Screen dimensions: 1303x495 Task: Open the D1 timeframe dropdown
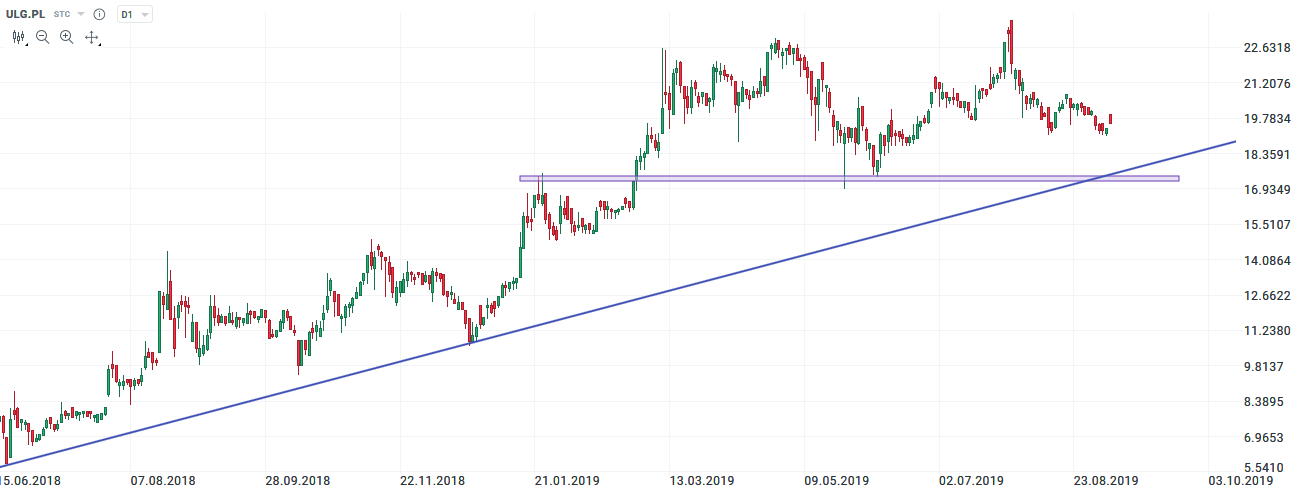(x=134, y=15)
